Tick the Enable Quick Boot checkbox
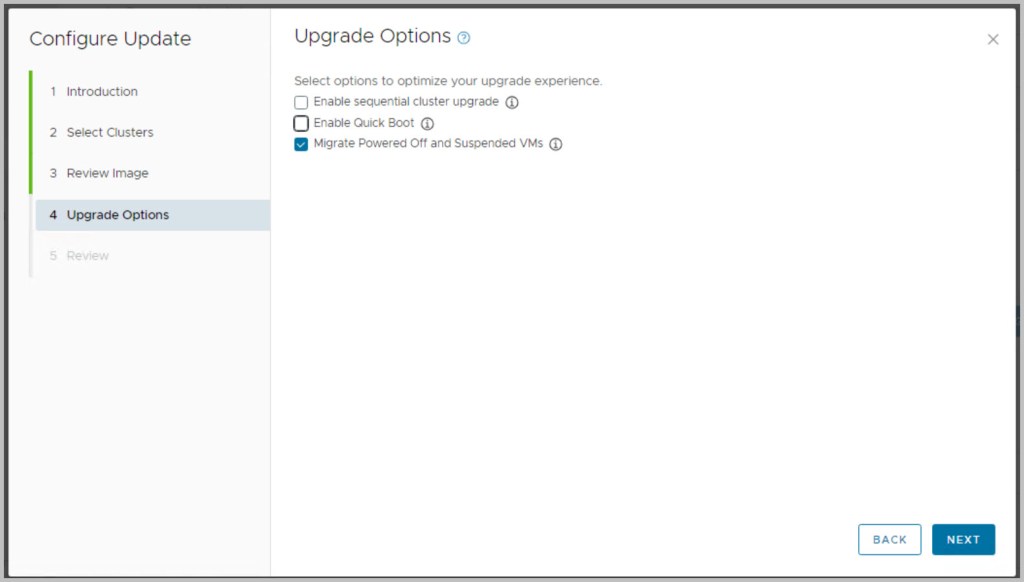This screenshot has height=582, width=1024. [301, 124]
